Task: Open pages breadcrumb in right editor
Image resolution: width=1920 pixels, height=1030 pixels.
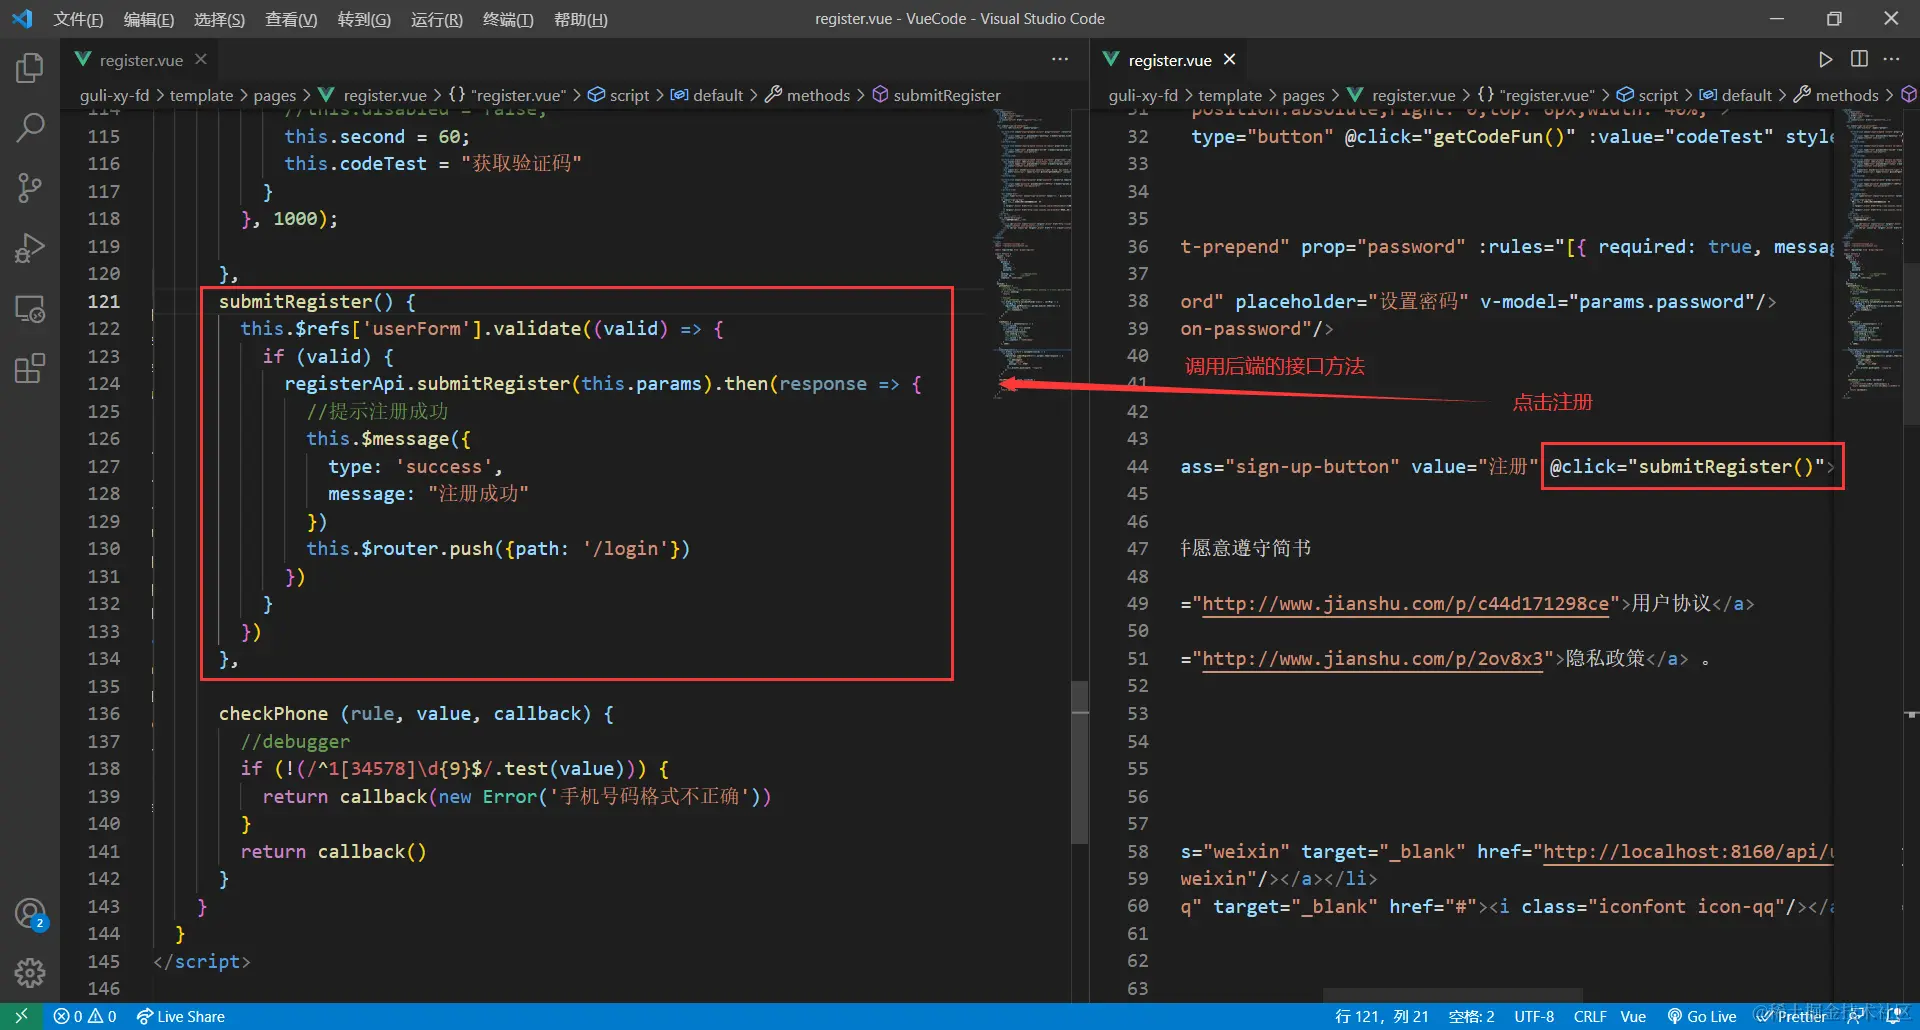Action: [1304, 95]
